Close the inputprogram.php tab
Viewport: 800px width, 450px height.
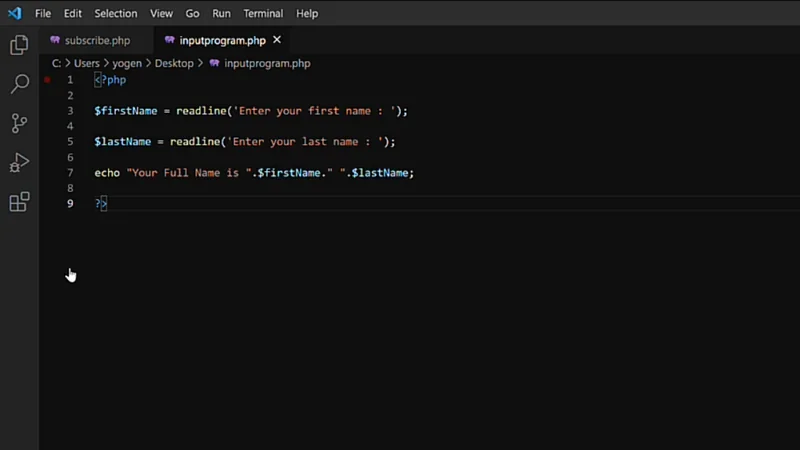coord(277,40)
